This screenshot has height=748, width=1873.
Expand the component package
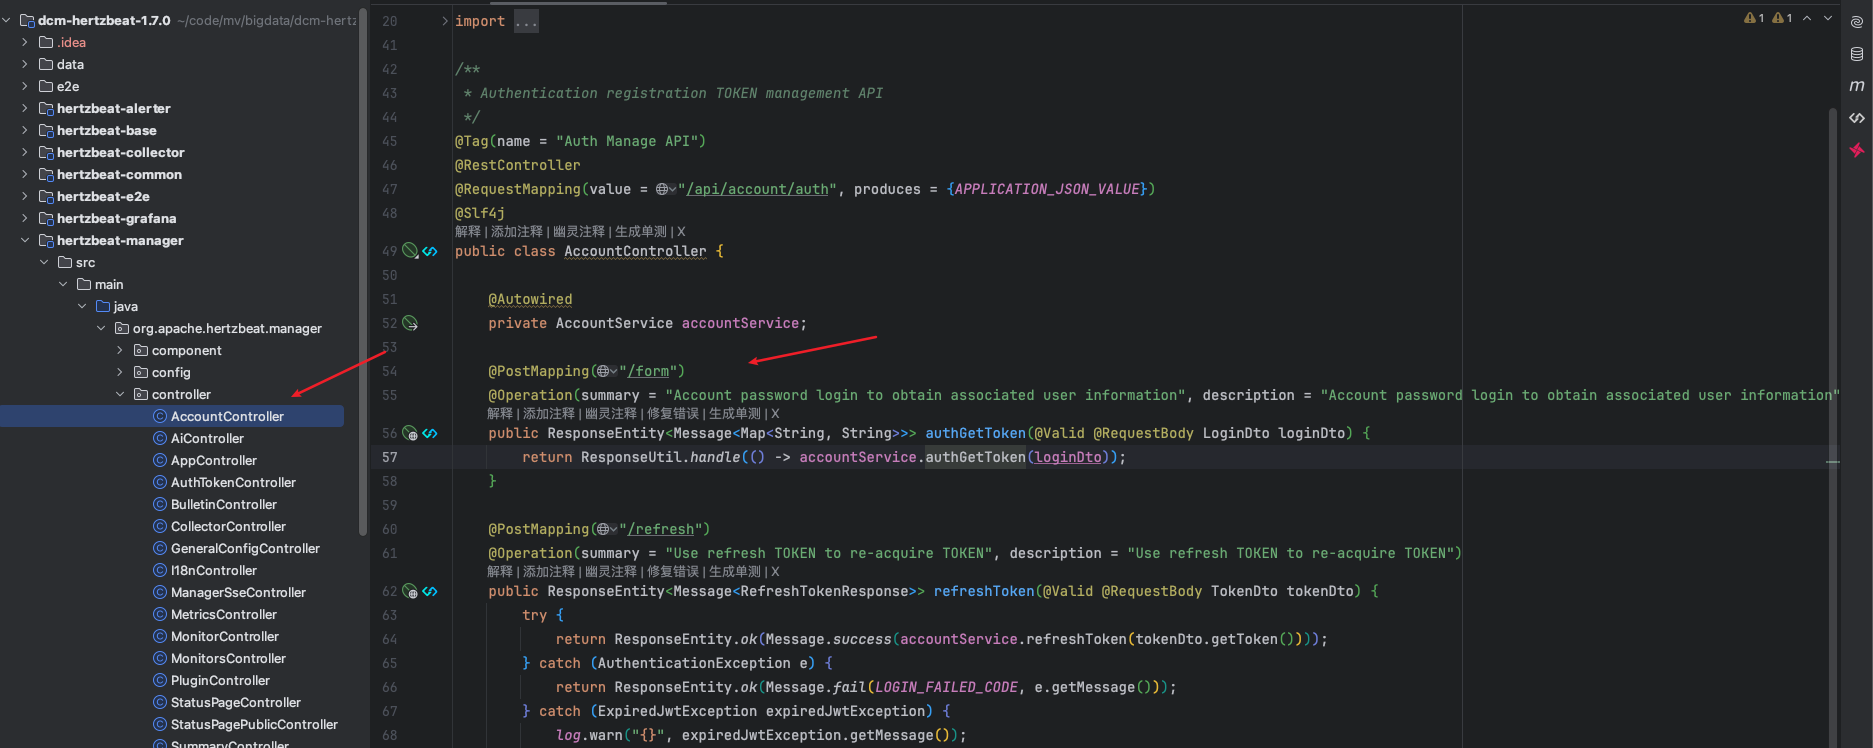120,350
